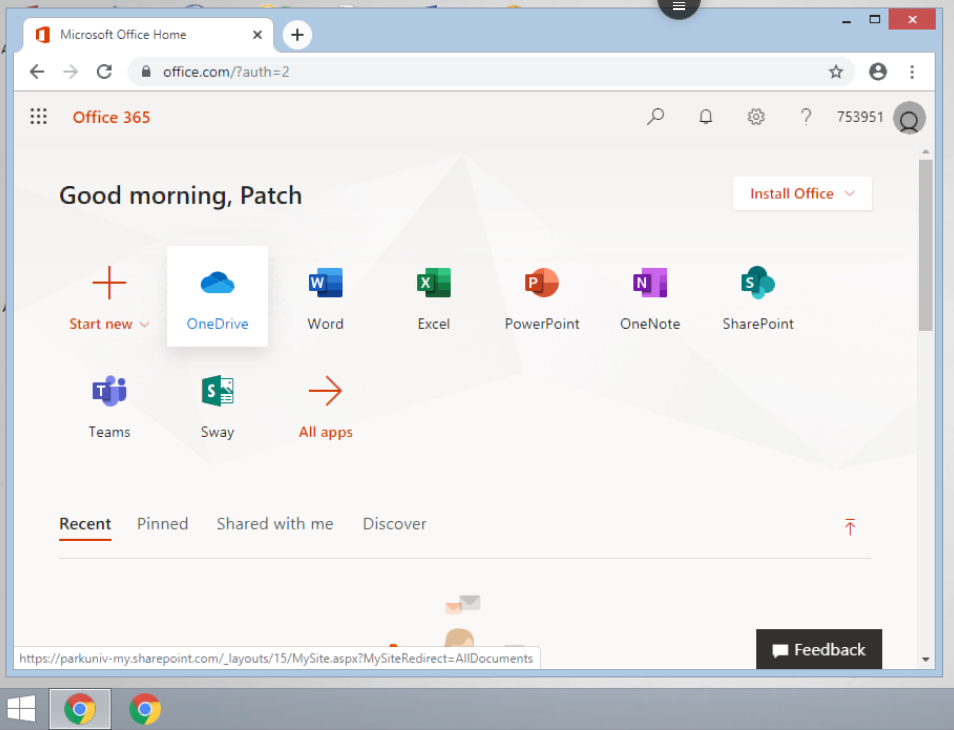Click the page vertical scrollbar thumb

point(925,245)
